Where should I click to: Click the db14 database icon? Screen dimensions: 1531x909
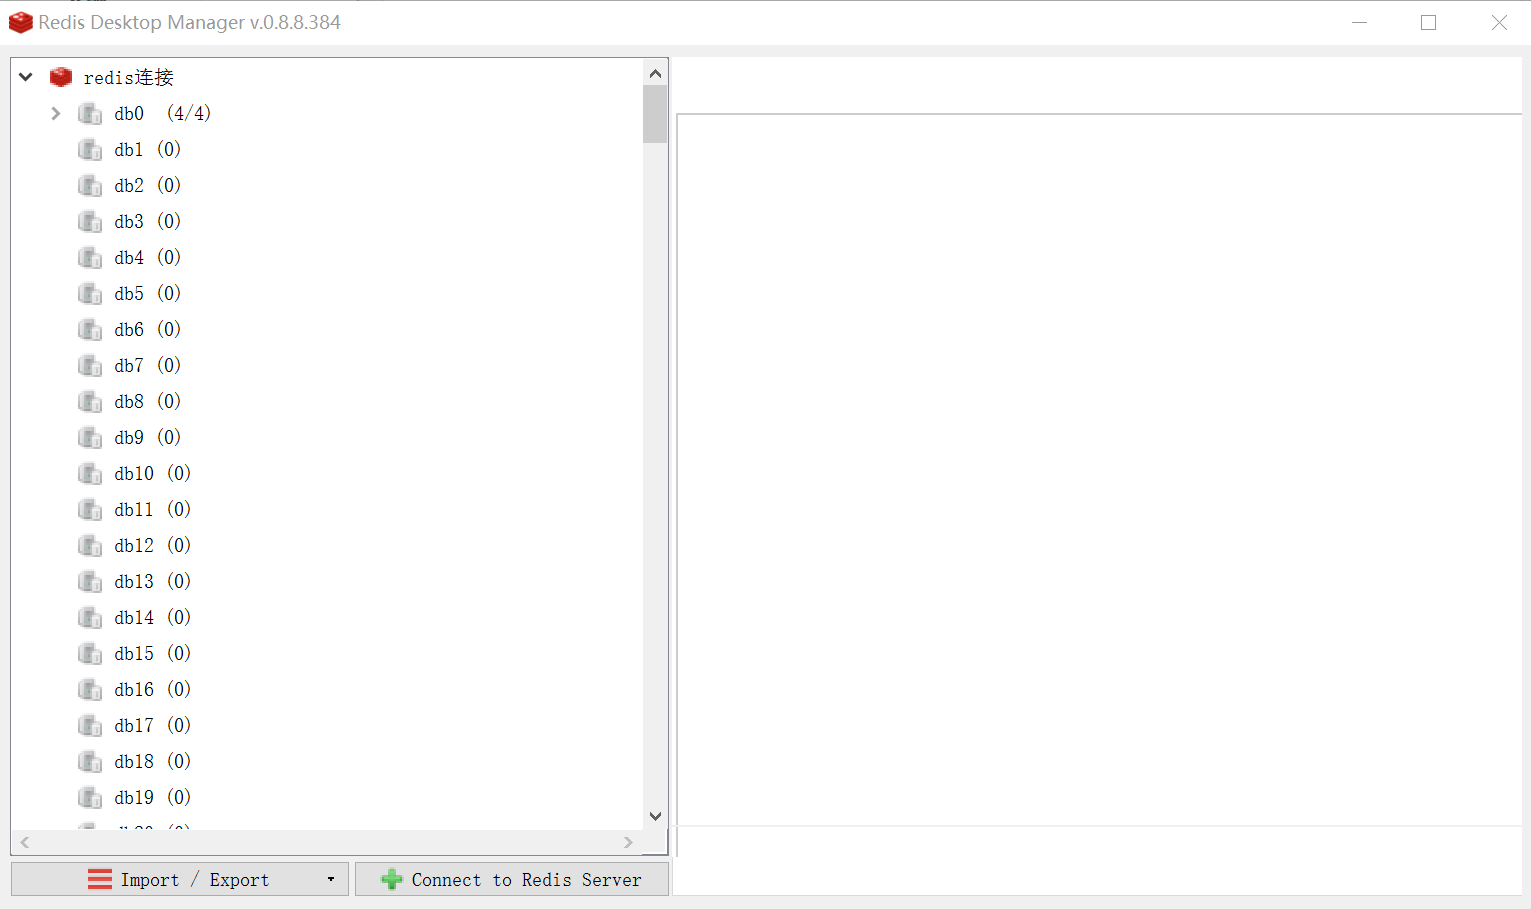pos(90,618)
